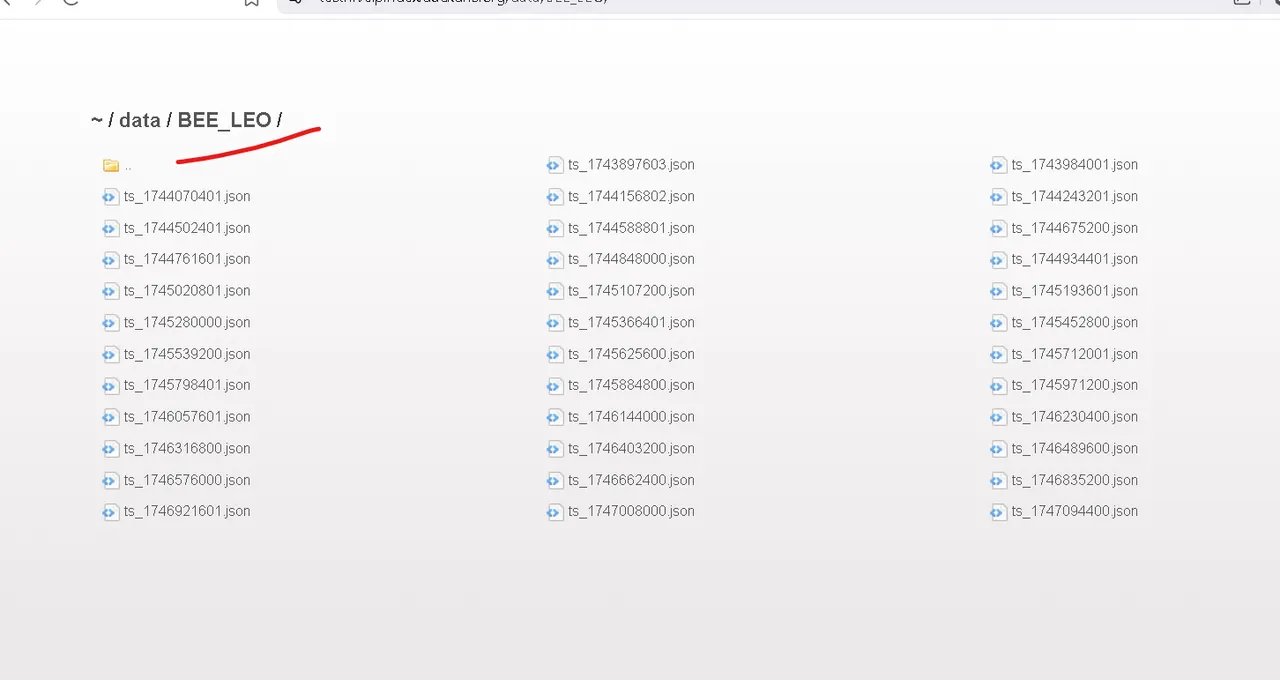The image size is (1280, 680).
Task: Click file icon beside ts_1745884800.json
Action: pos(554,386)
